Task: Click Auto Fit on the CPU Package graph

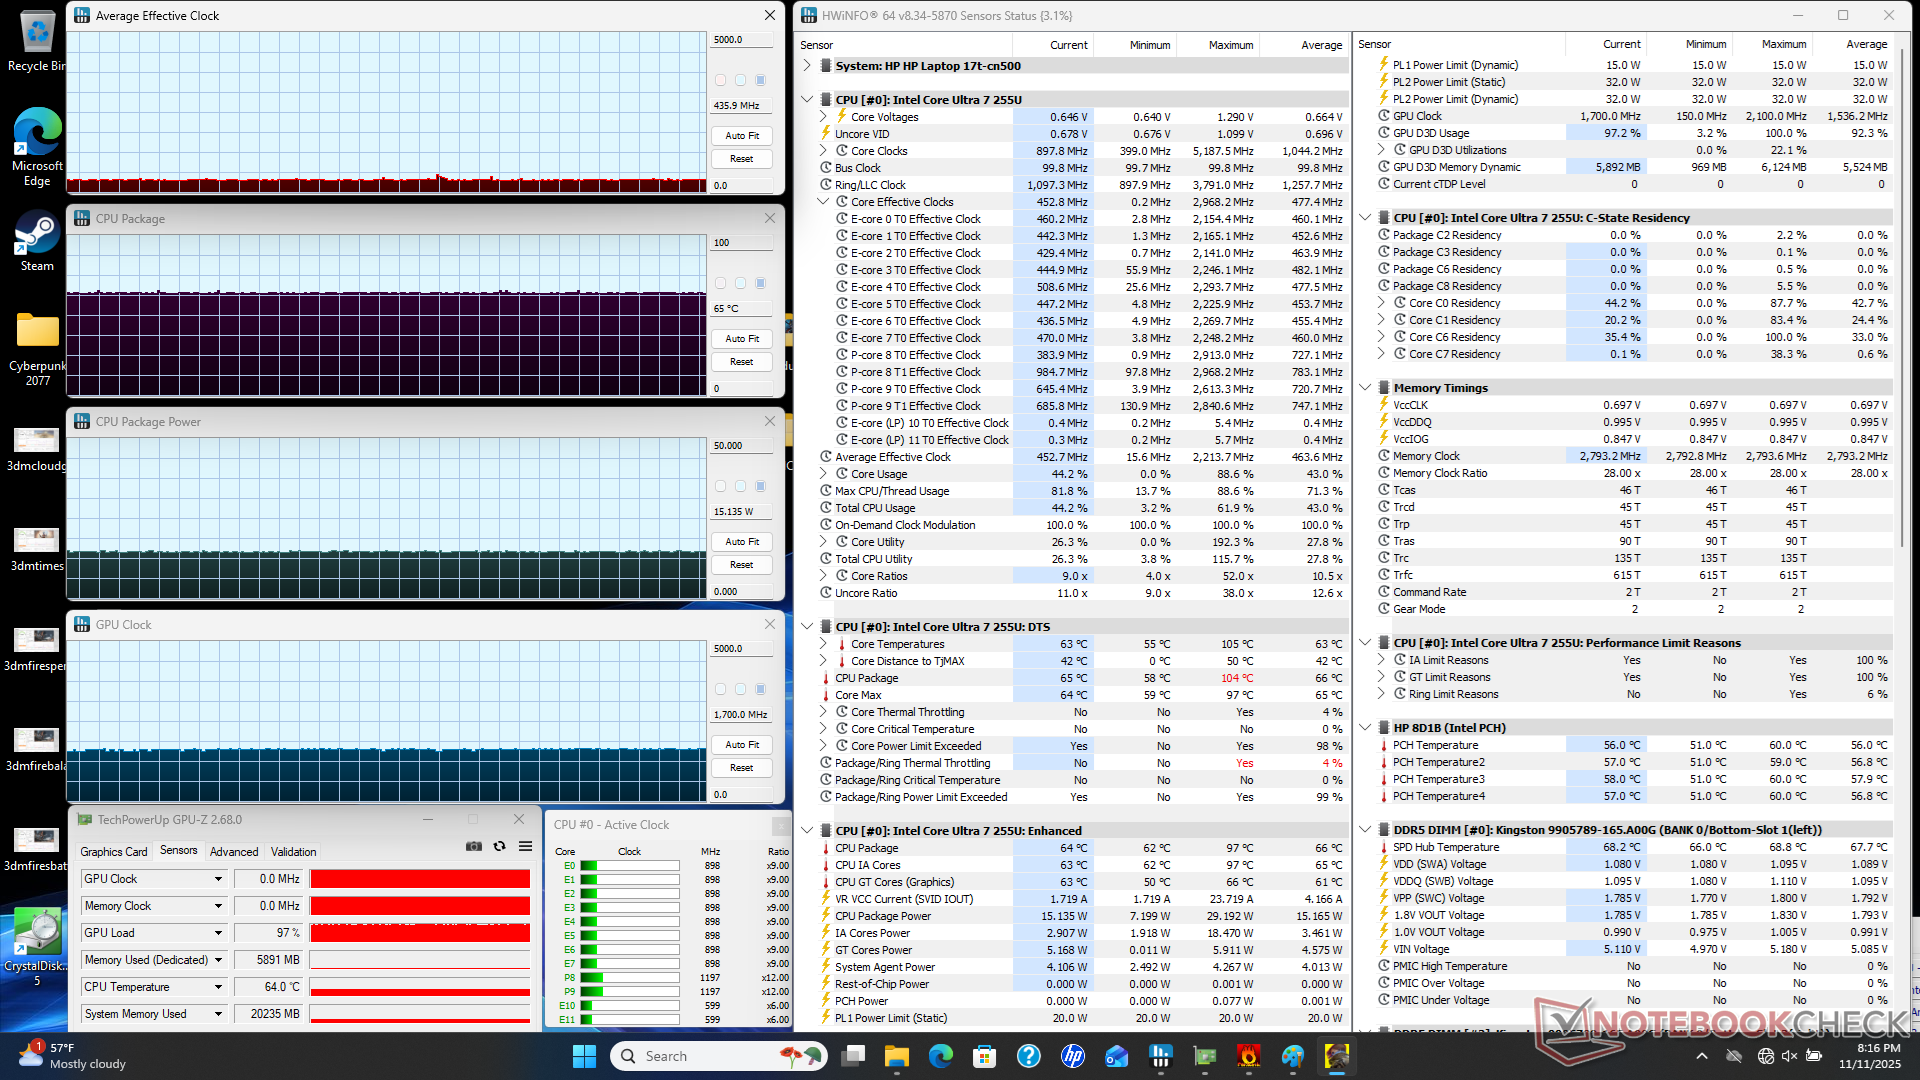Action: (x=741, y=339)
